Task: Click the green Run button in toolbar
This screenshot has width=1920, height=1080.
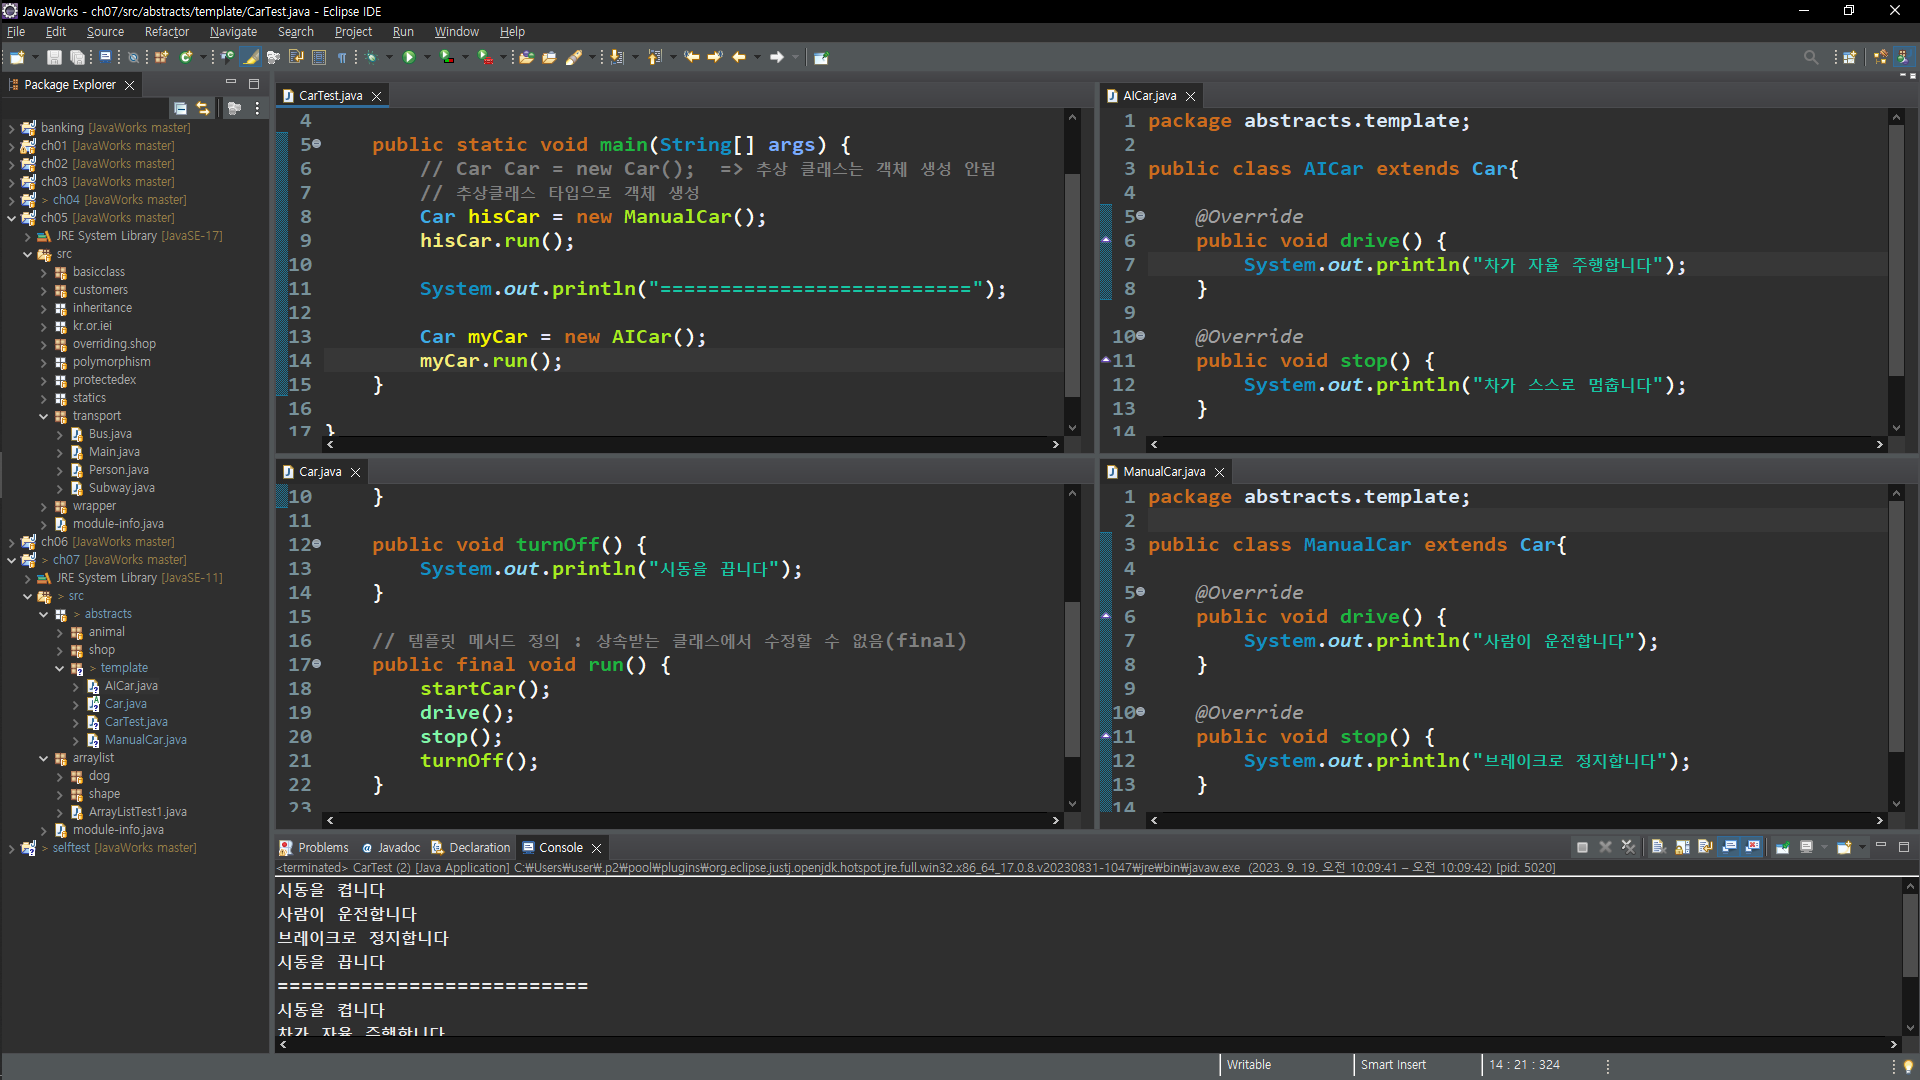Action: coord(409,57)
